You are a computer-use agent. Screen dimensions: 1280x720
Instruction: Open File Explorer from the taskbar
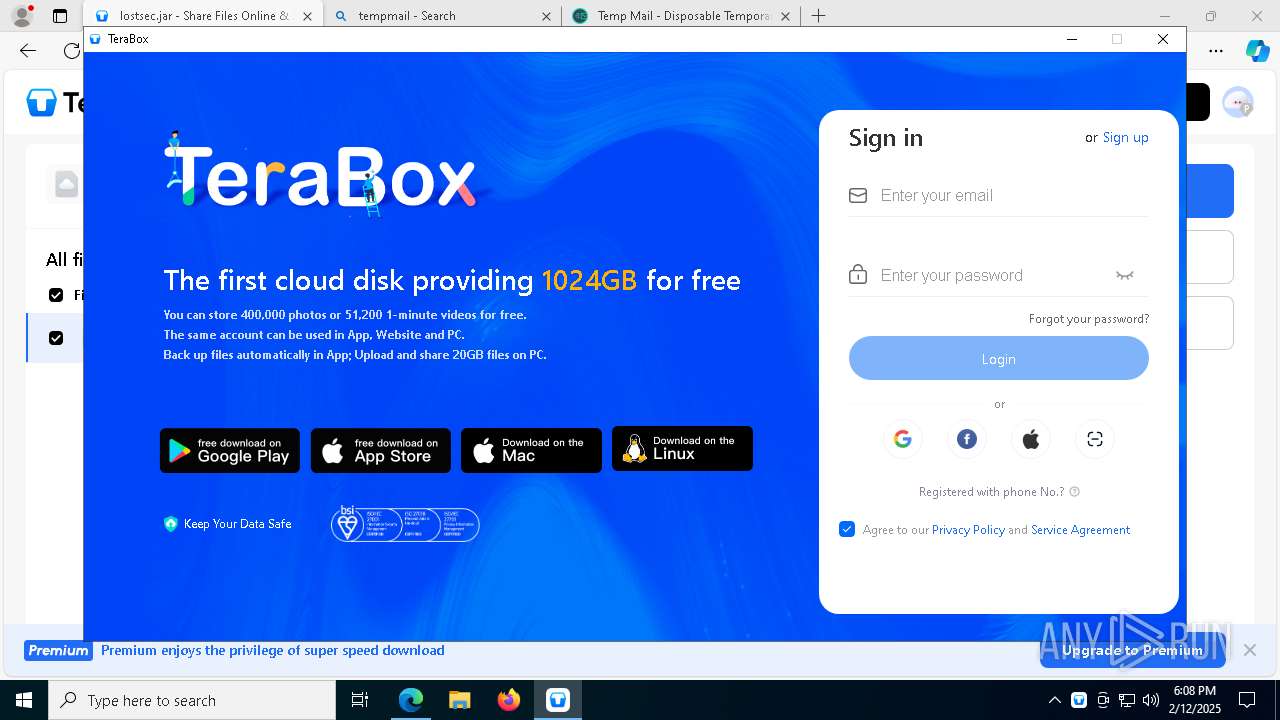tap(460, 700)
